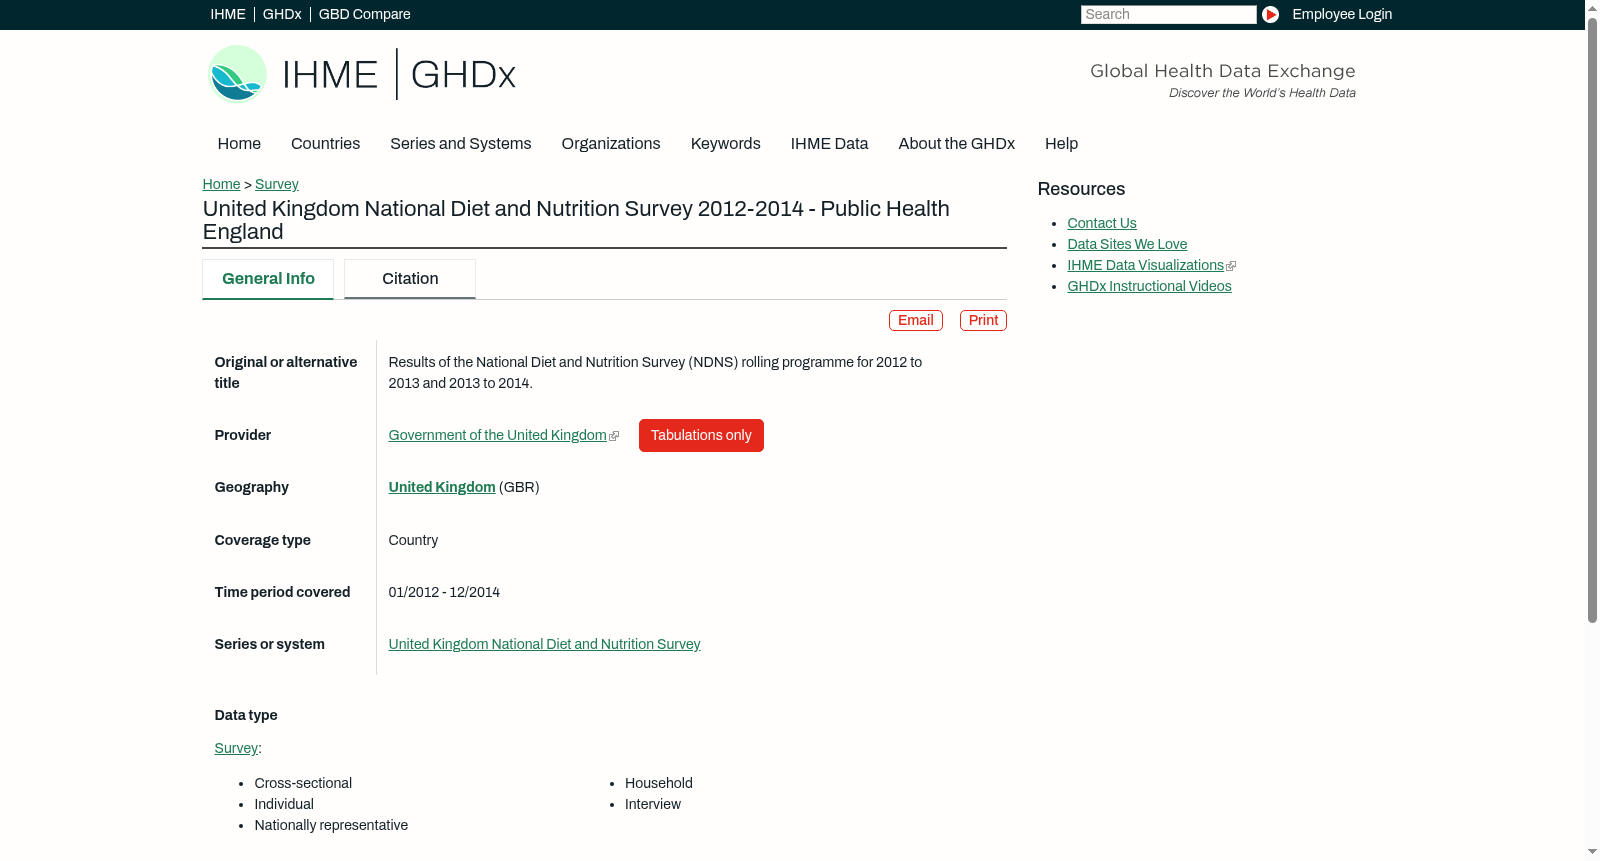Viewport: 1600px width, 861px height.
Task: Click the external link icon beside Government of the United Kingdom
Action: tap(614, 436)
